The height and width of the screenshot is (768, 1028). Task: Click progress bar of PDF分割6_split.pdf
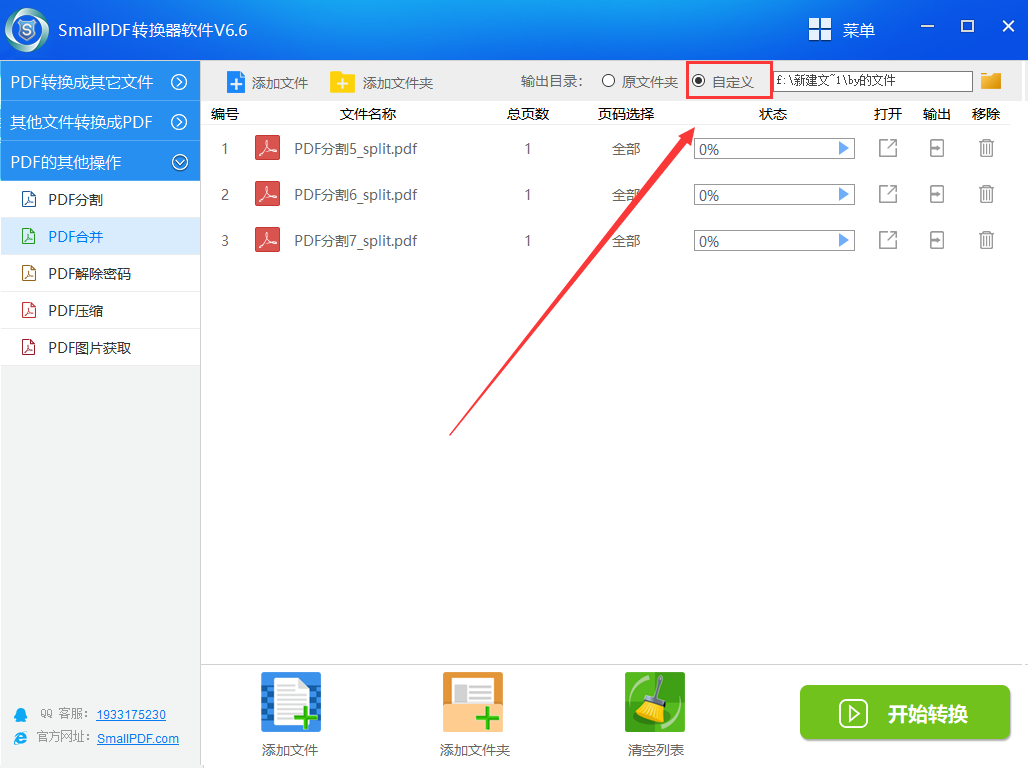click(774, 195)
